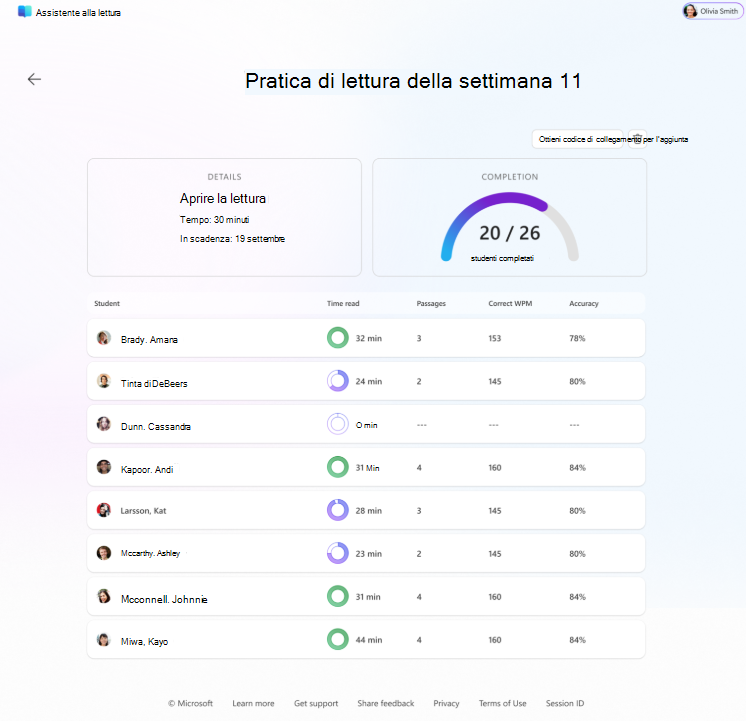
Task: Click Kapoor Andi's progress ring
Action: 338,467
